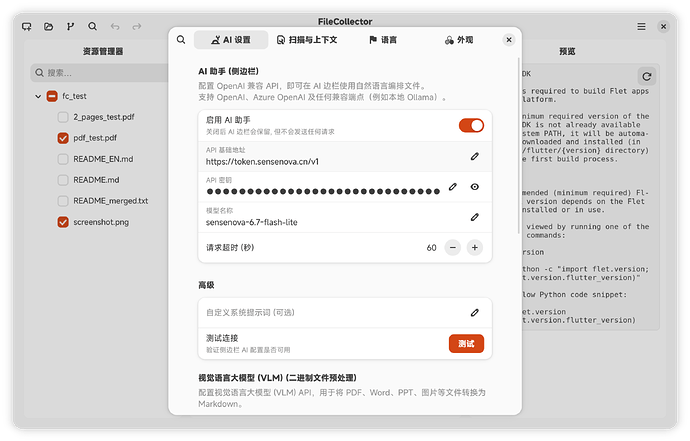
Task: Click the 测试连接 row label
Action: (x=222, y=338)
